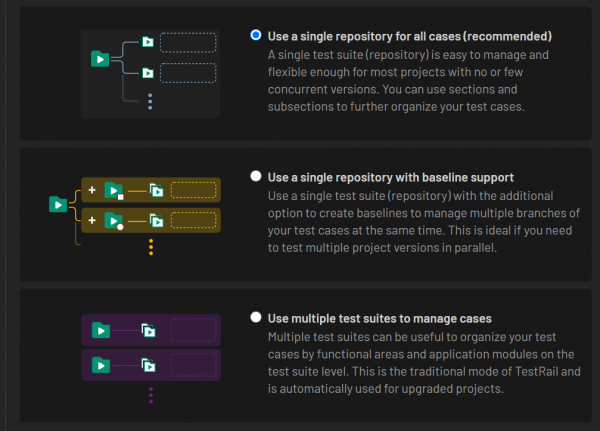Click the "Use a single repository for all cases (recommended)" label
Viewport: 600px width, 431px height.
(x=409, y=36)
